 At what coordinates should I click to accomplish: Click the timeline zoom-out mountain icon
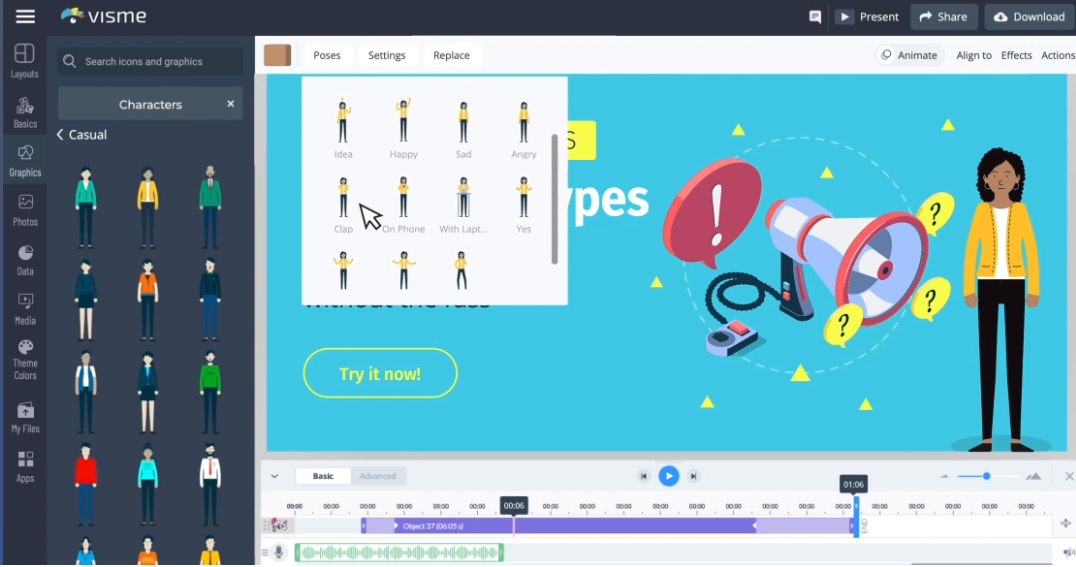(x=944, y=476)
